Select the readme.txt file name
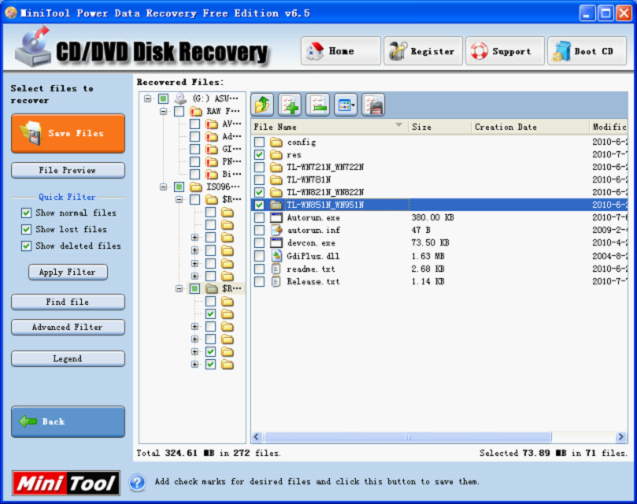The image size is (637, 504). click(x=311, y=269)
